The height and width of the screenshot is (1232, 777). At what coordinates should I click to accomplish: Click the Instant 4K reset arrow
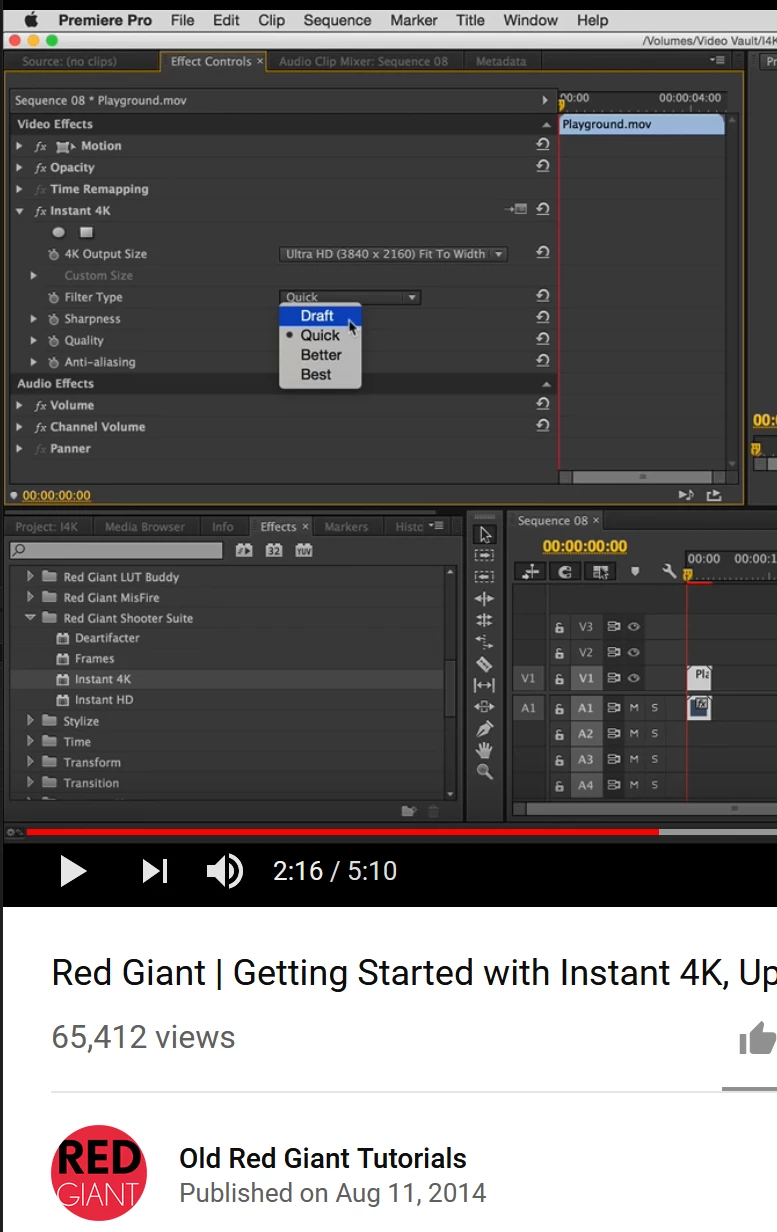(542, 210)
